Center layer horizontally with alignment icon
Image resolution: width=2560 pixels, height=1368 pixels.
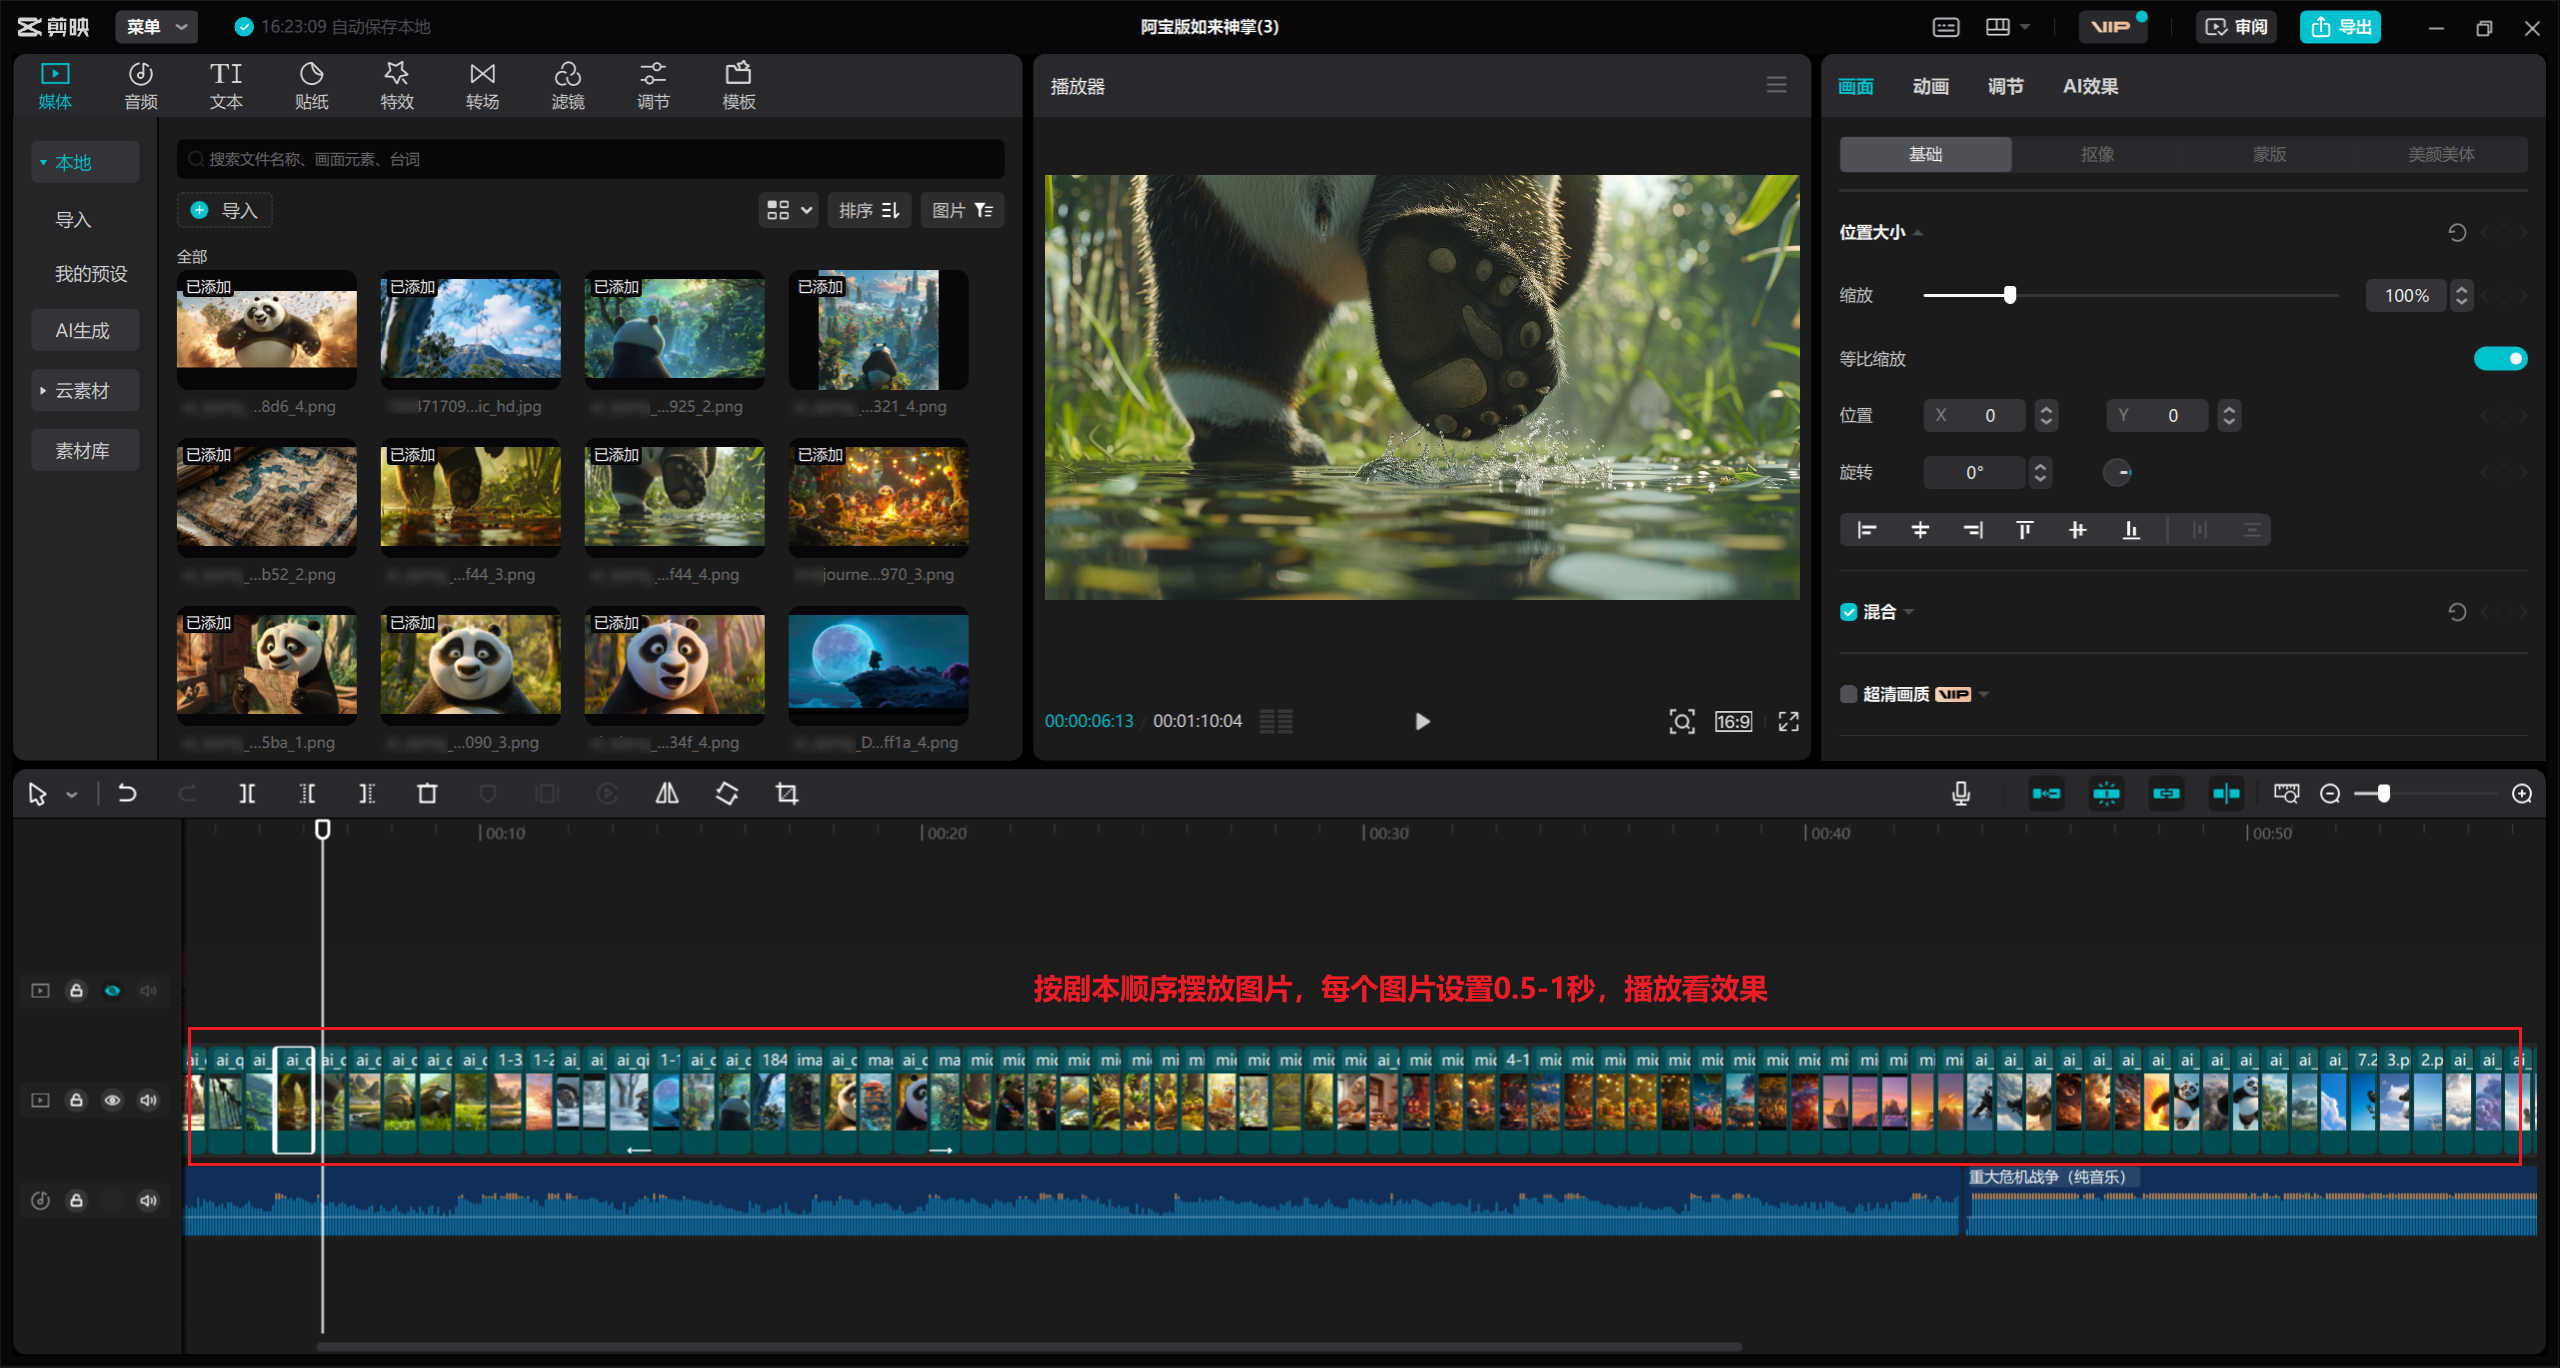(1920, 530)
